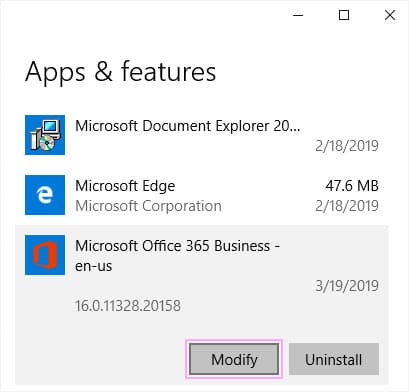Select the Microsoft Edge app name
The height and width of the screenshot is (392, 409).
coord(125,186)
